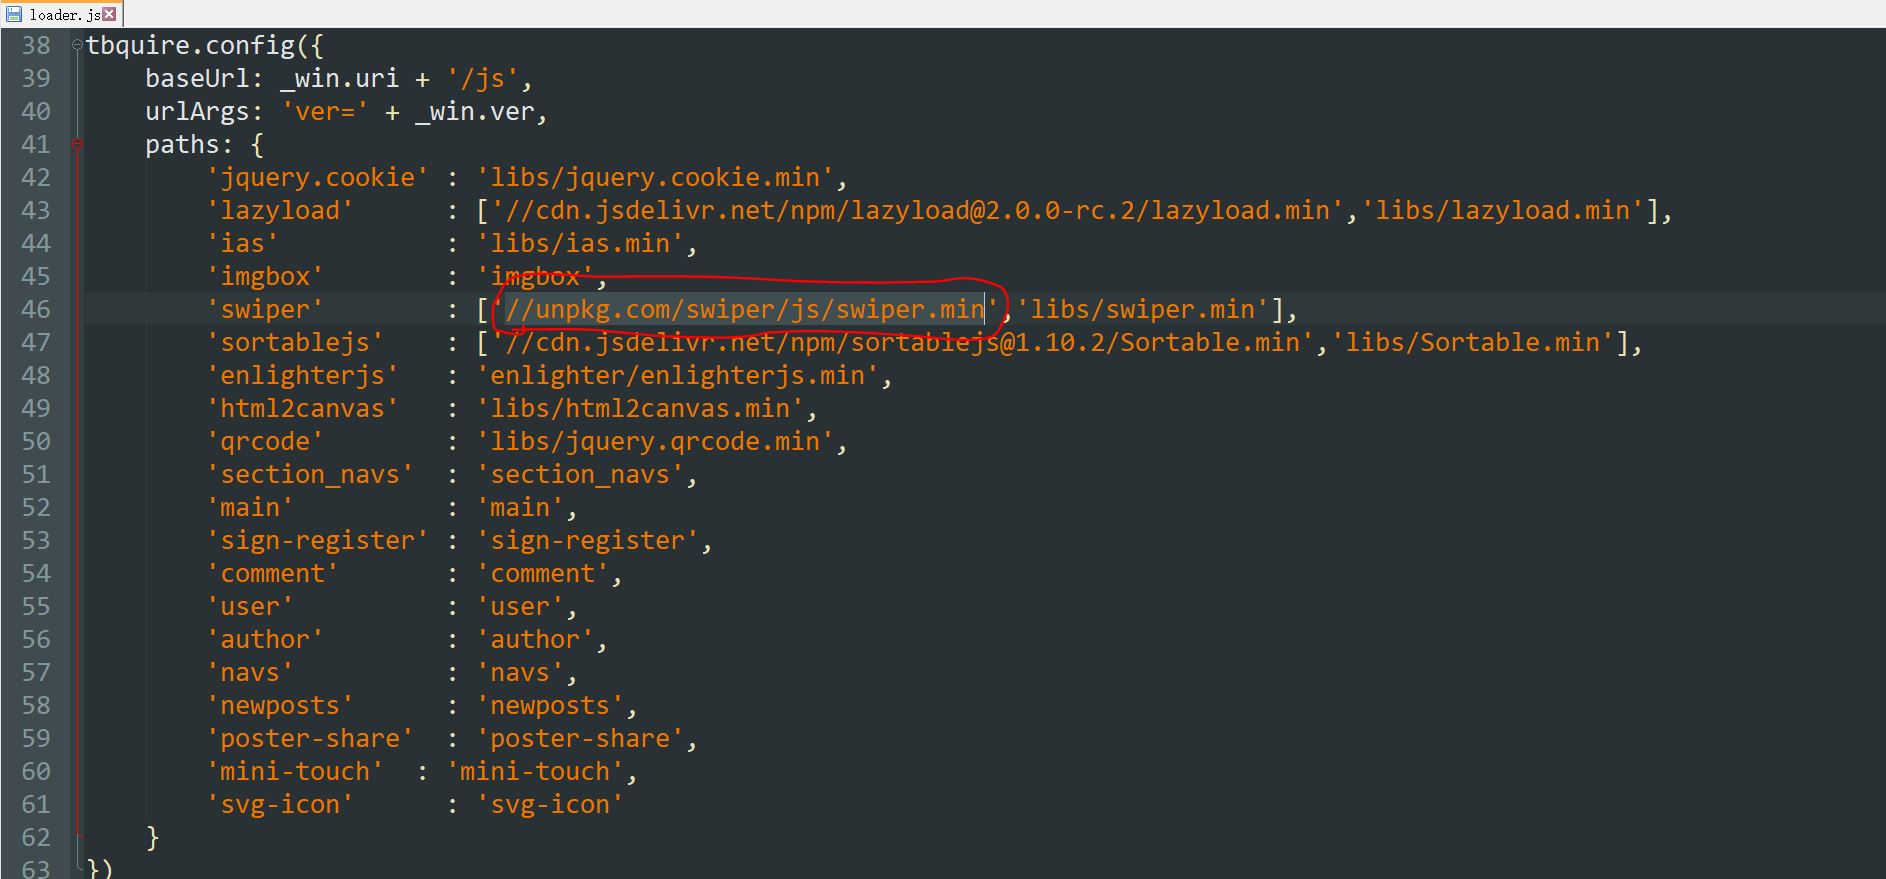Switch to the loader.js tab
The height and width of the screenshot is (879, 1886).
(64, 14)
